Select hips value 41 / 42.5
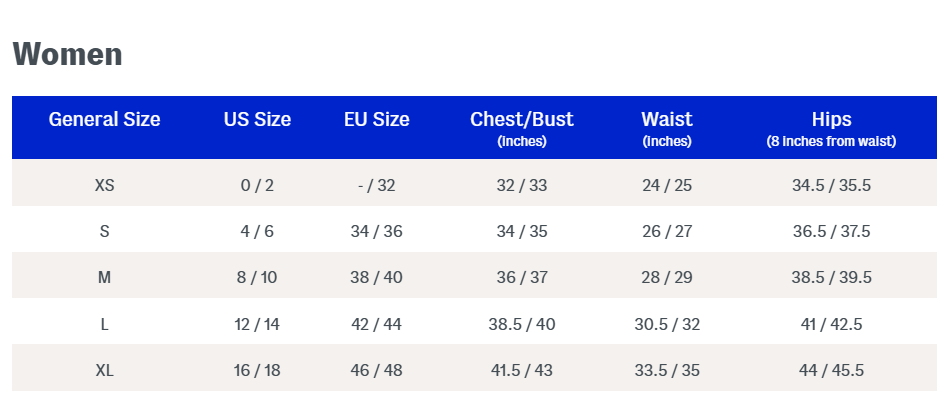 pos(832,324)
